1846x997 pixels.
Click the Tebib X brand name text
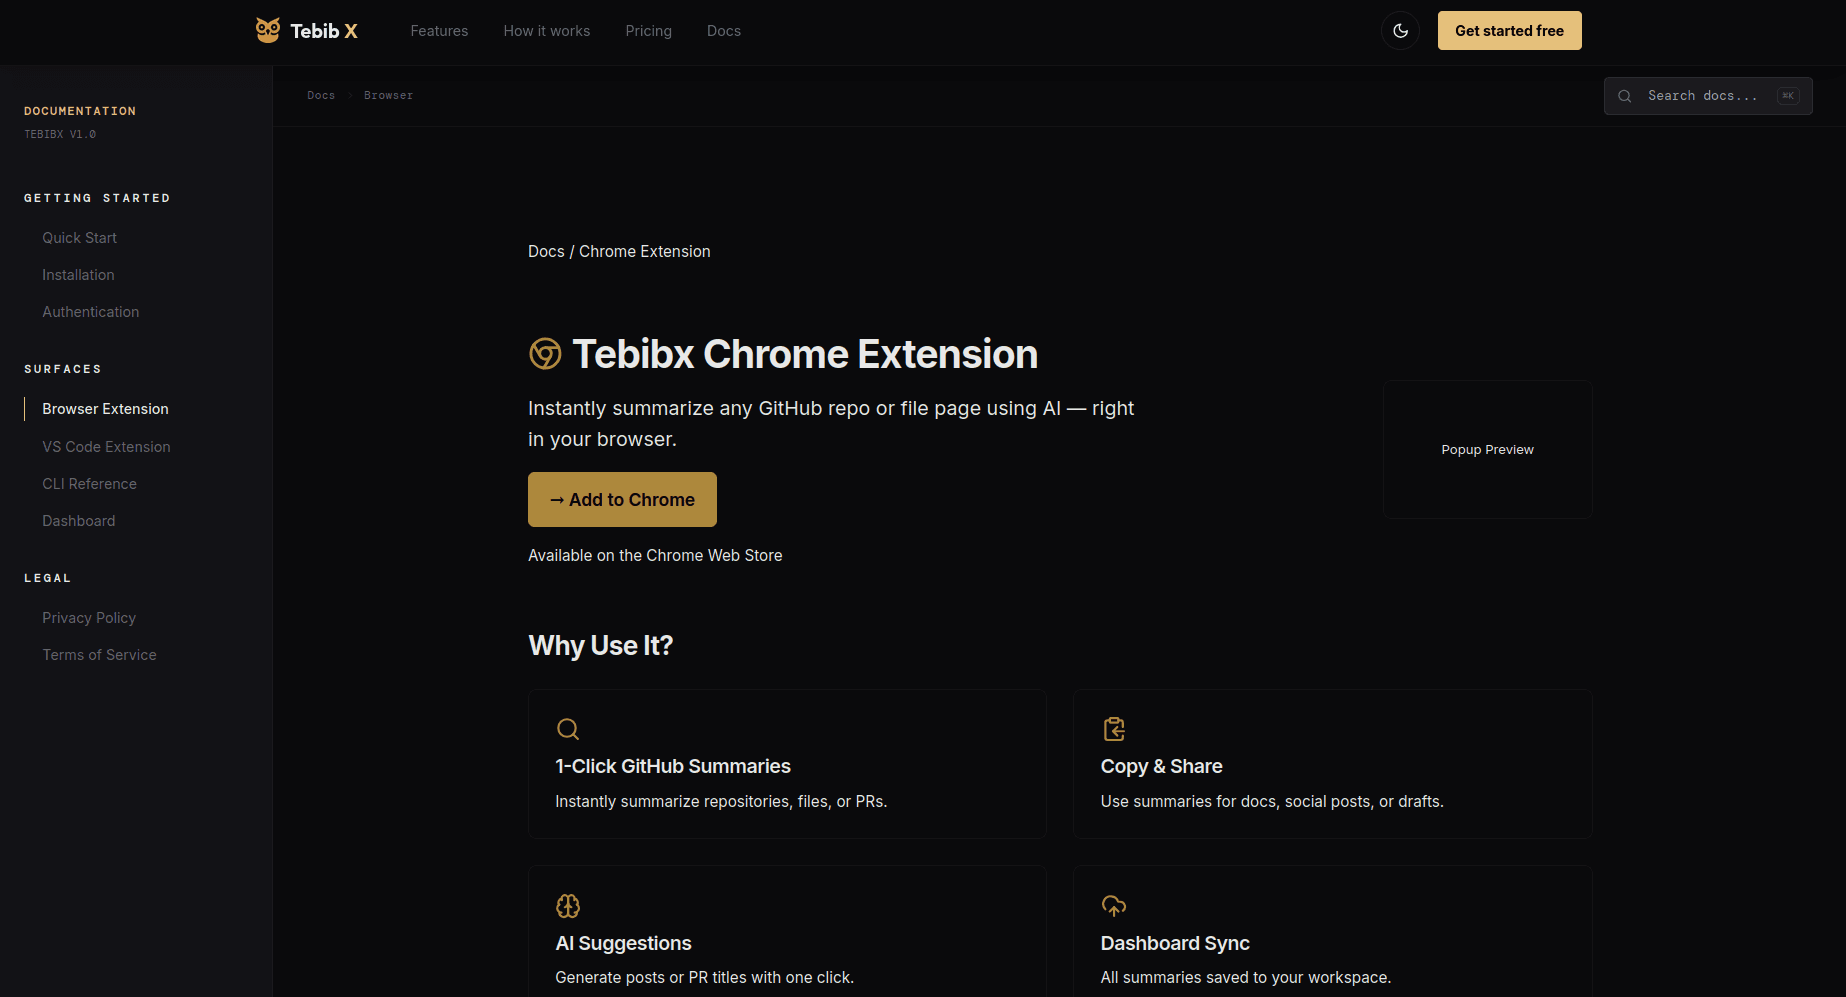324,31
